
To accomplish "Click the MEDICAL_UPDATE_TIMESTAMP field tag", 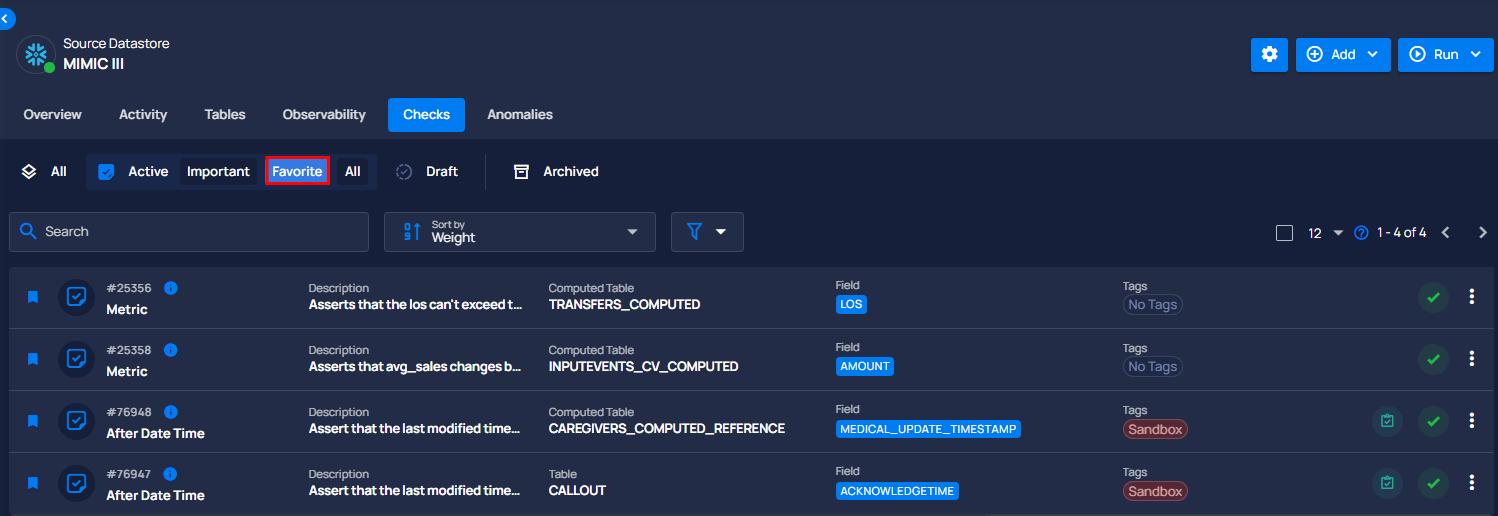I will [928, 429].
